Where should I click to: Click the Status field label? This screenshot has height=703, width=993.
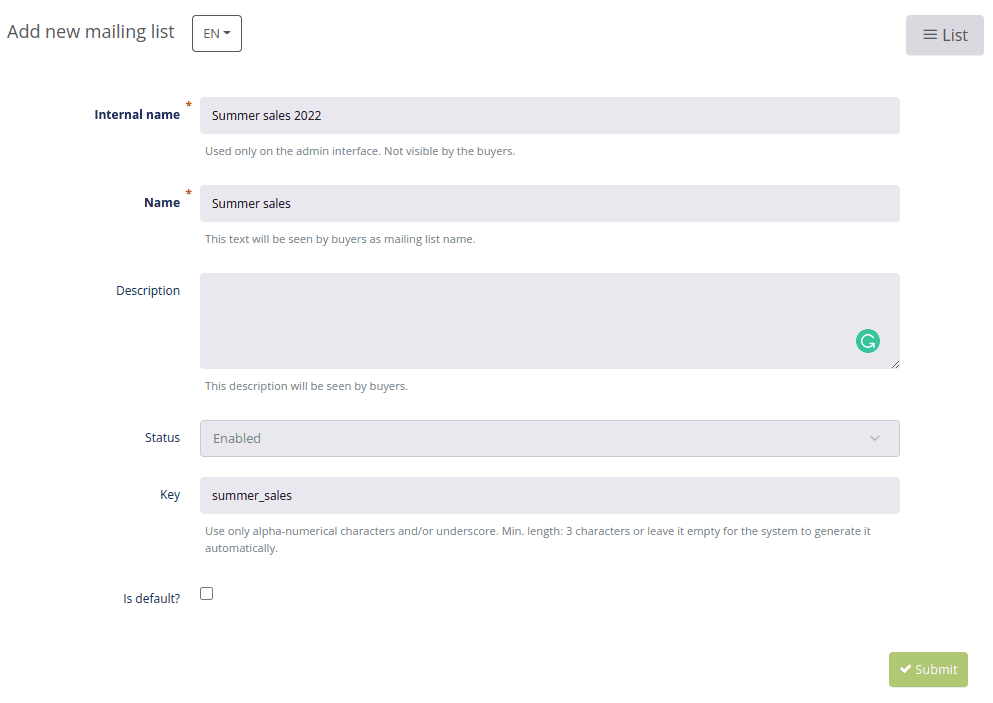[x=162, y=438]
